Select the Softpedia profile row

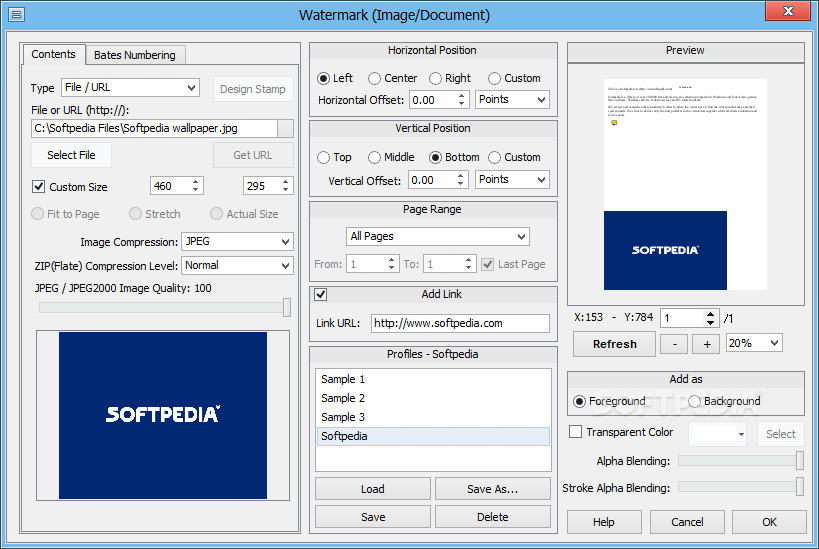point(433,436)
